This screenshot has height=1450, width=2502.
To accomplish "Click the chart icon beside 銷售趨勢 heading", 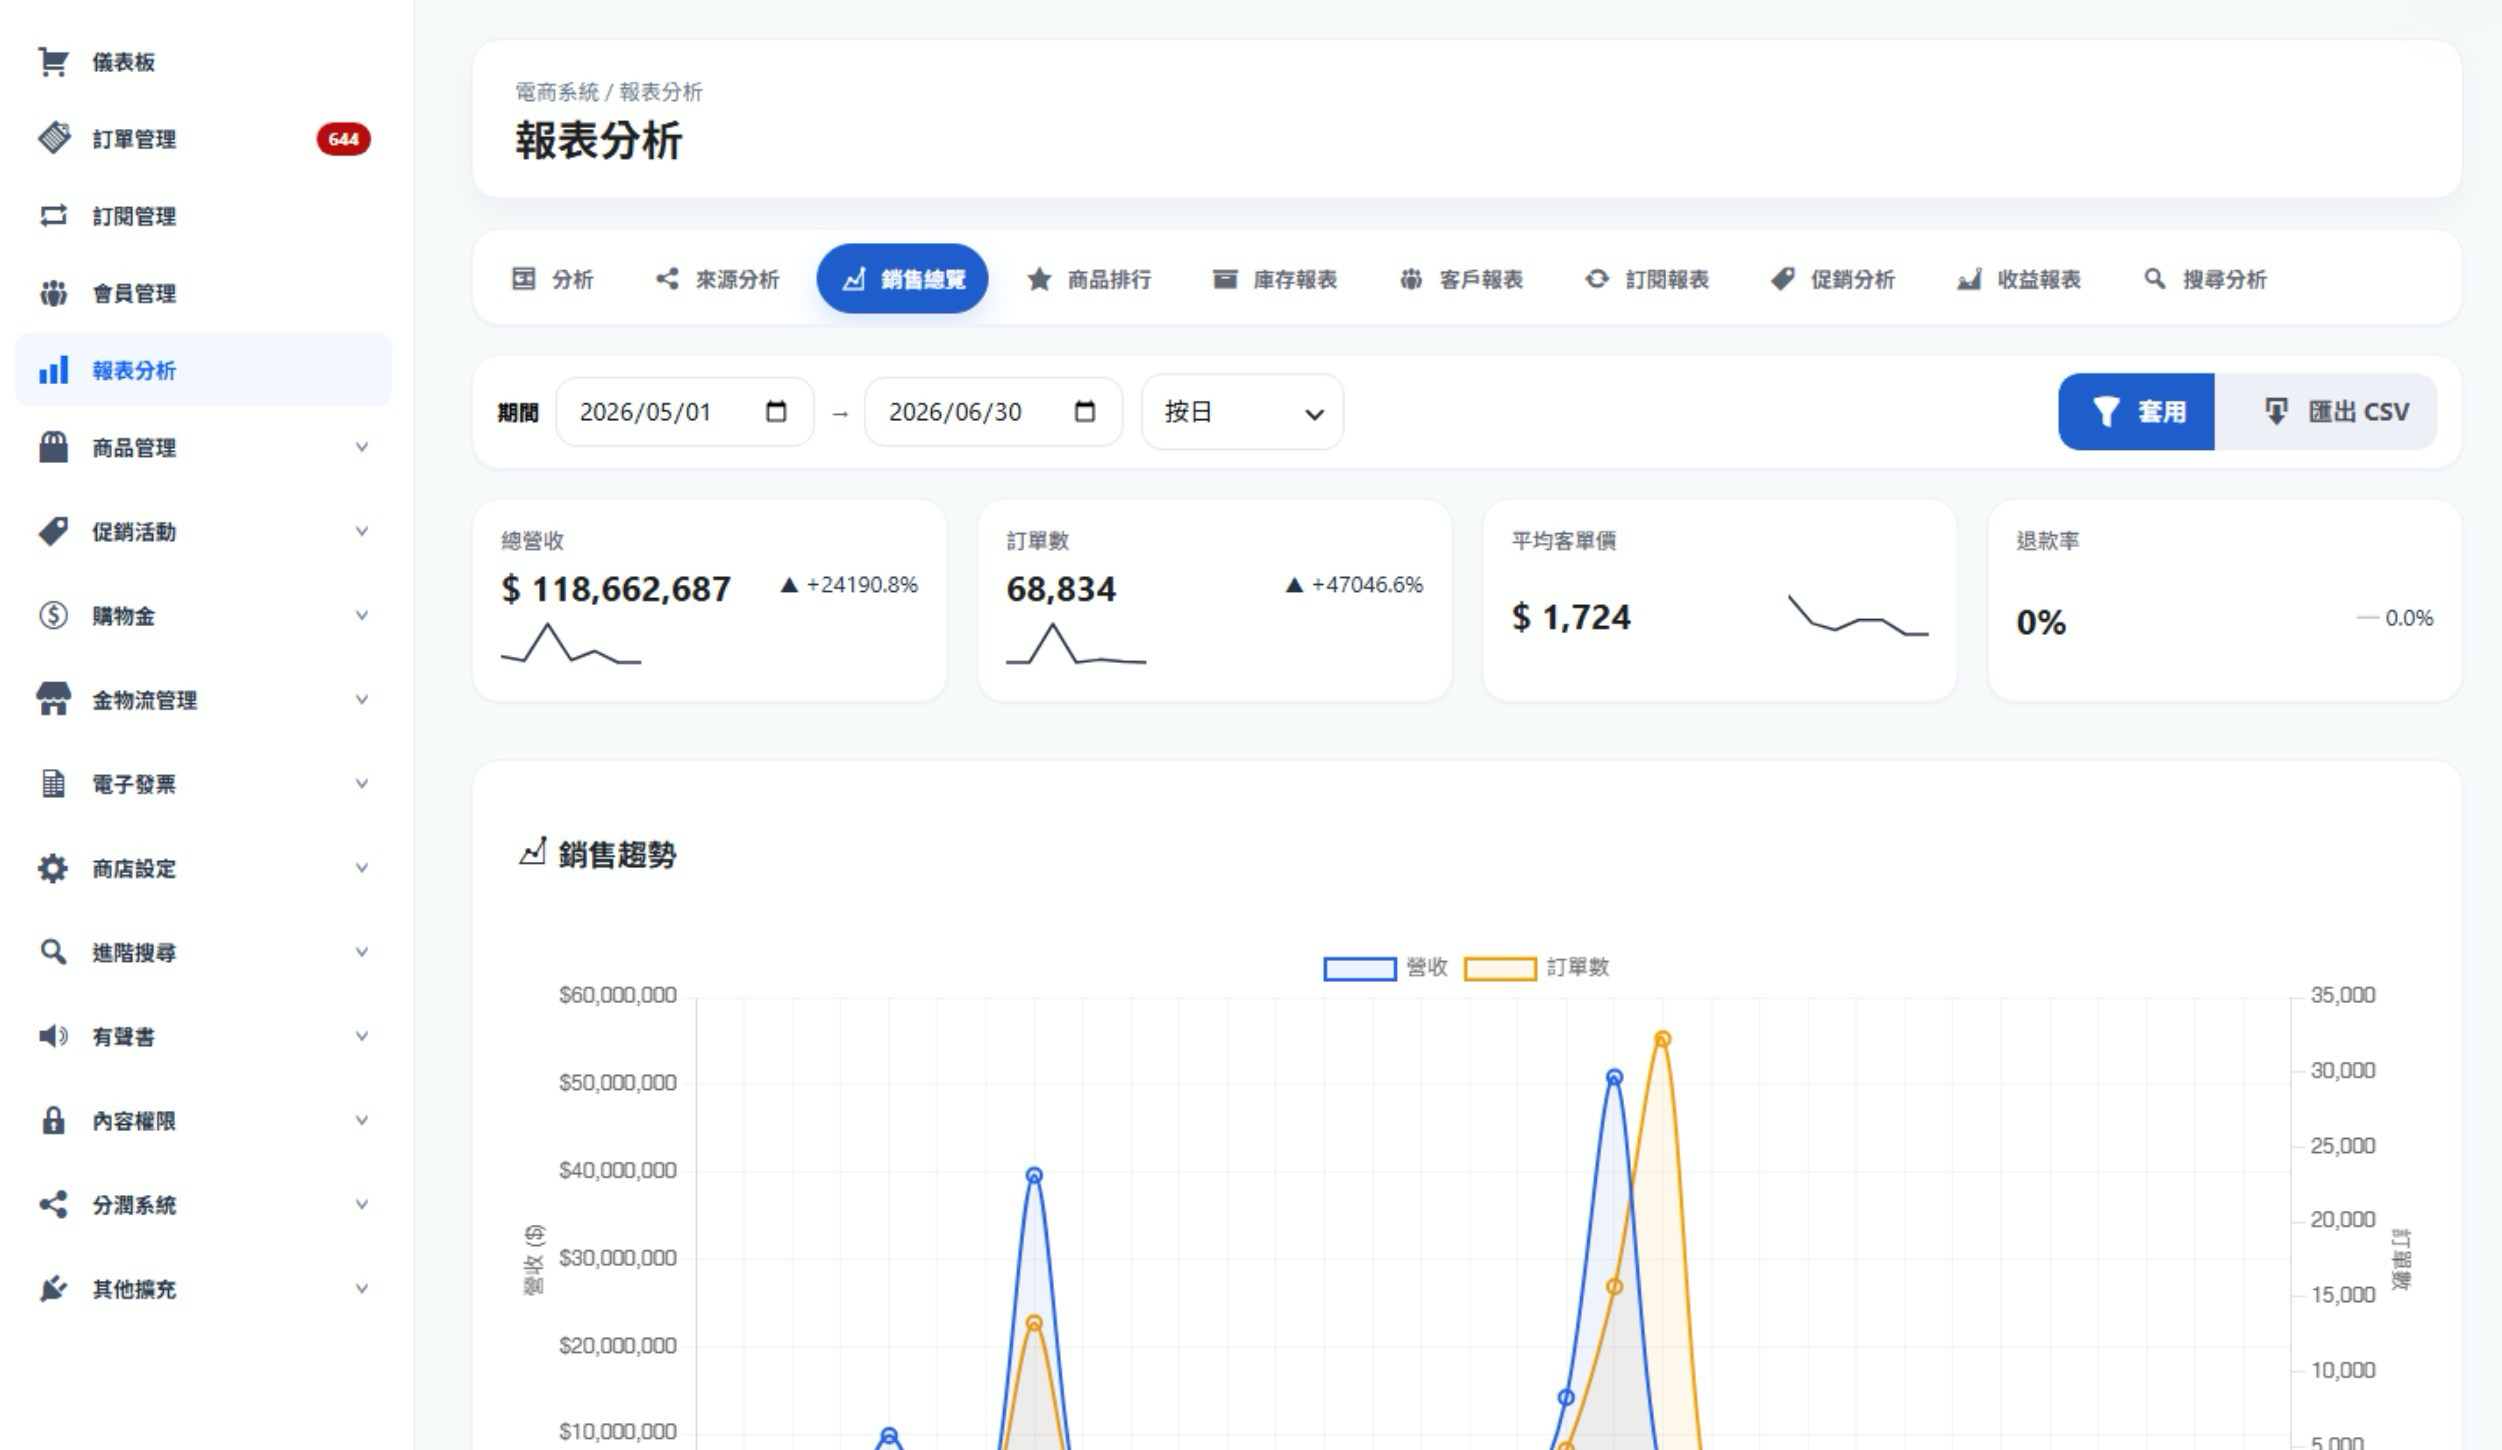I will pos(533,852).
